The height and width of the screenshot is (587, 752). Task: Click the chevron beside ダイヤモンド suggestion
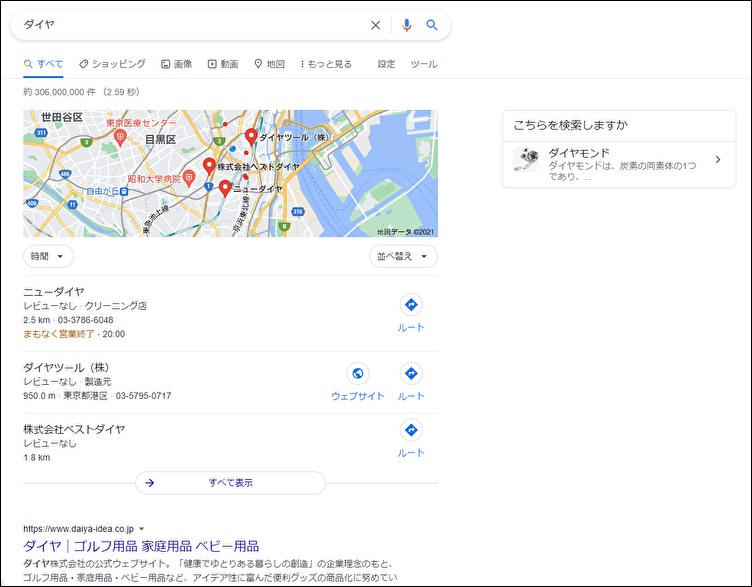[718, 160]
